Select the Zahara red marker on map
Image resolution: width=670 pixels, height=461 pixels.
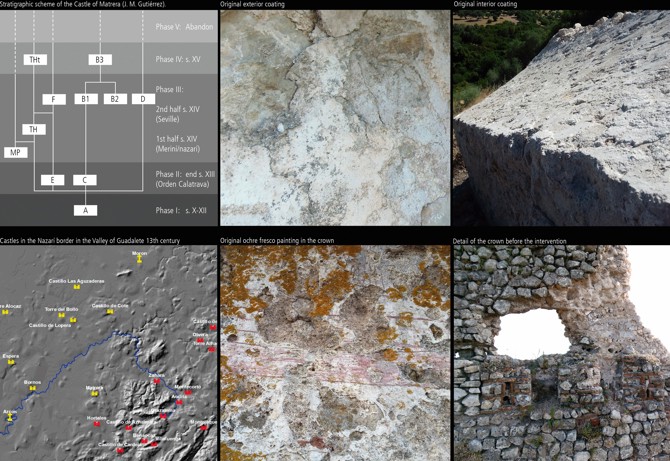(x=157, y=381)
